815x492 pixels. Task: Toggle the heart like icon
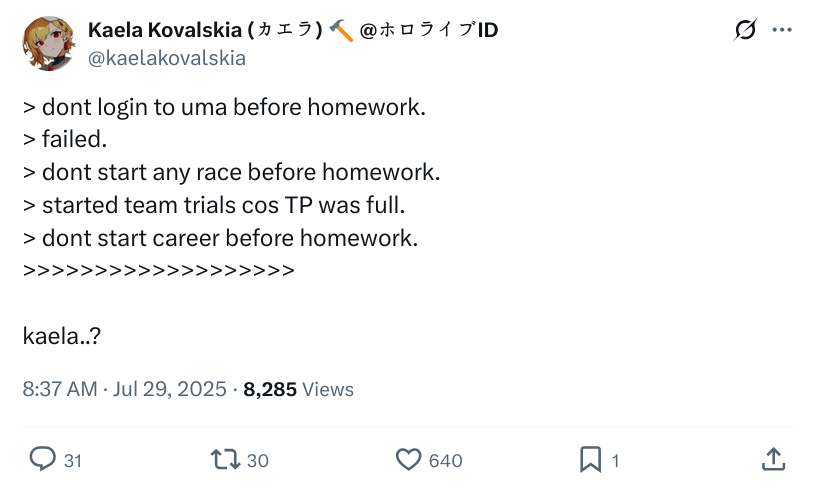[408, 459]
